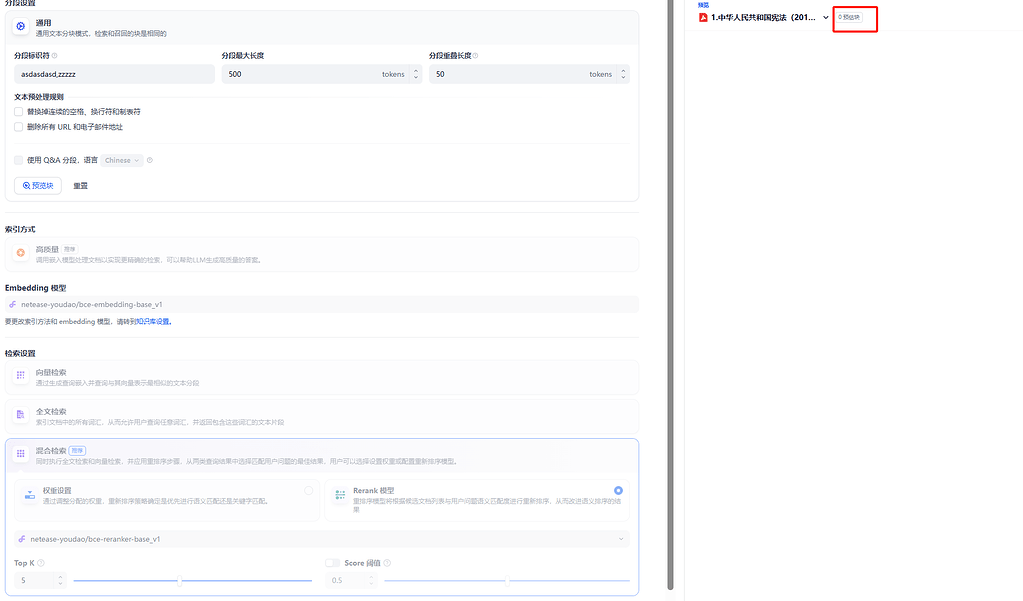Click the Top K value stepper
The height and width of the screenshot is (601, 1023).
60,580
